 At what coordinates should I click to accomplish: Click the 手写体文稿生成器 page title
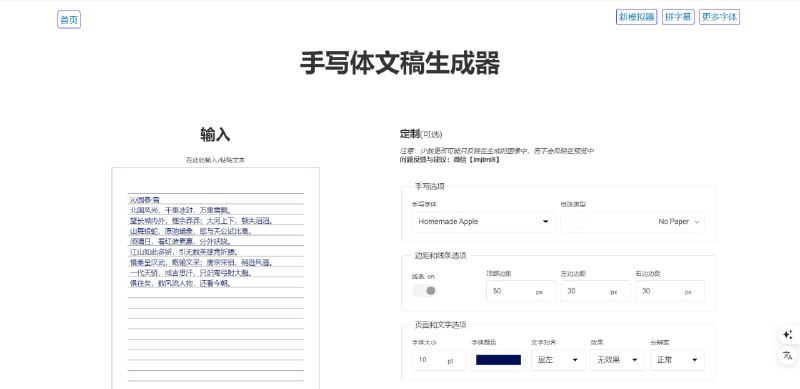(x=400, y=63)
